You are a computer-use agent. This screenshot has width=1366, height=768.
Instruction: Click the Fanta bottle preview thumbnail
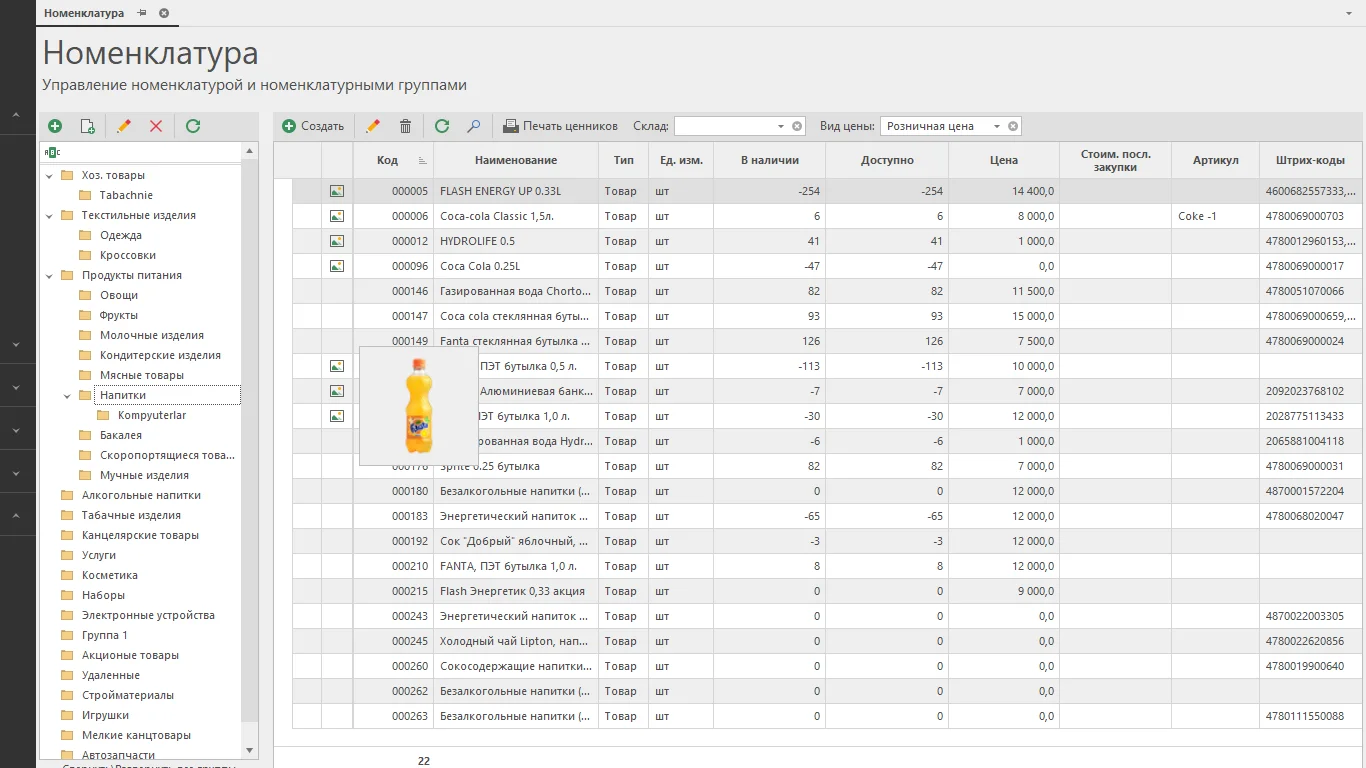tap(419, 406)
